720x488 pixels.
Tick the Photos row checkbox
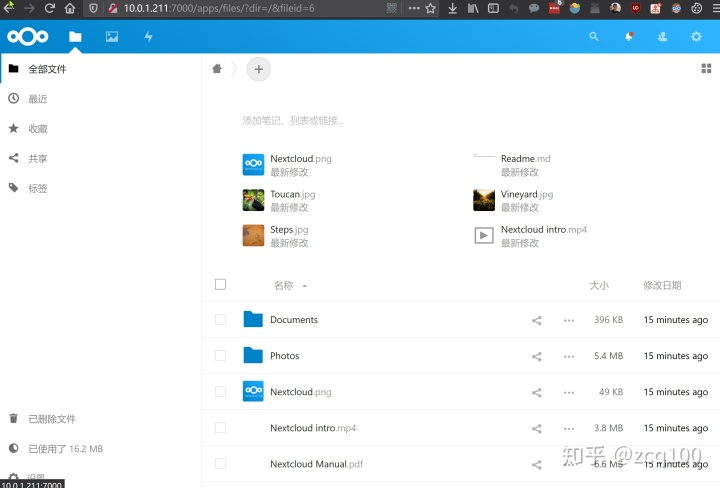220,355
